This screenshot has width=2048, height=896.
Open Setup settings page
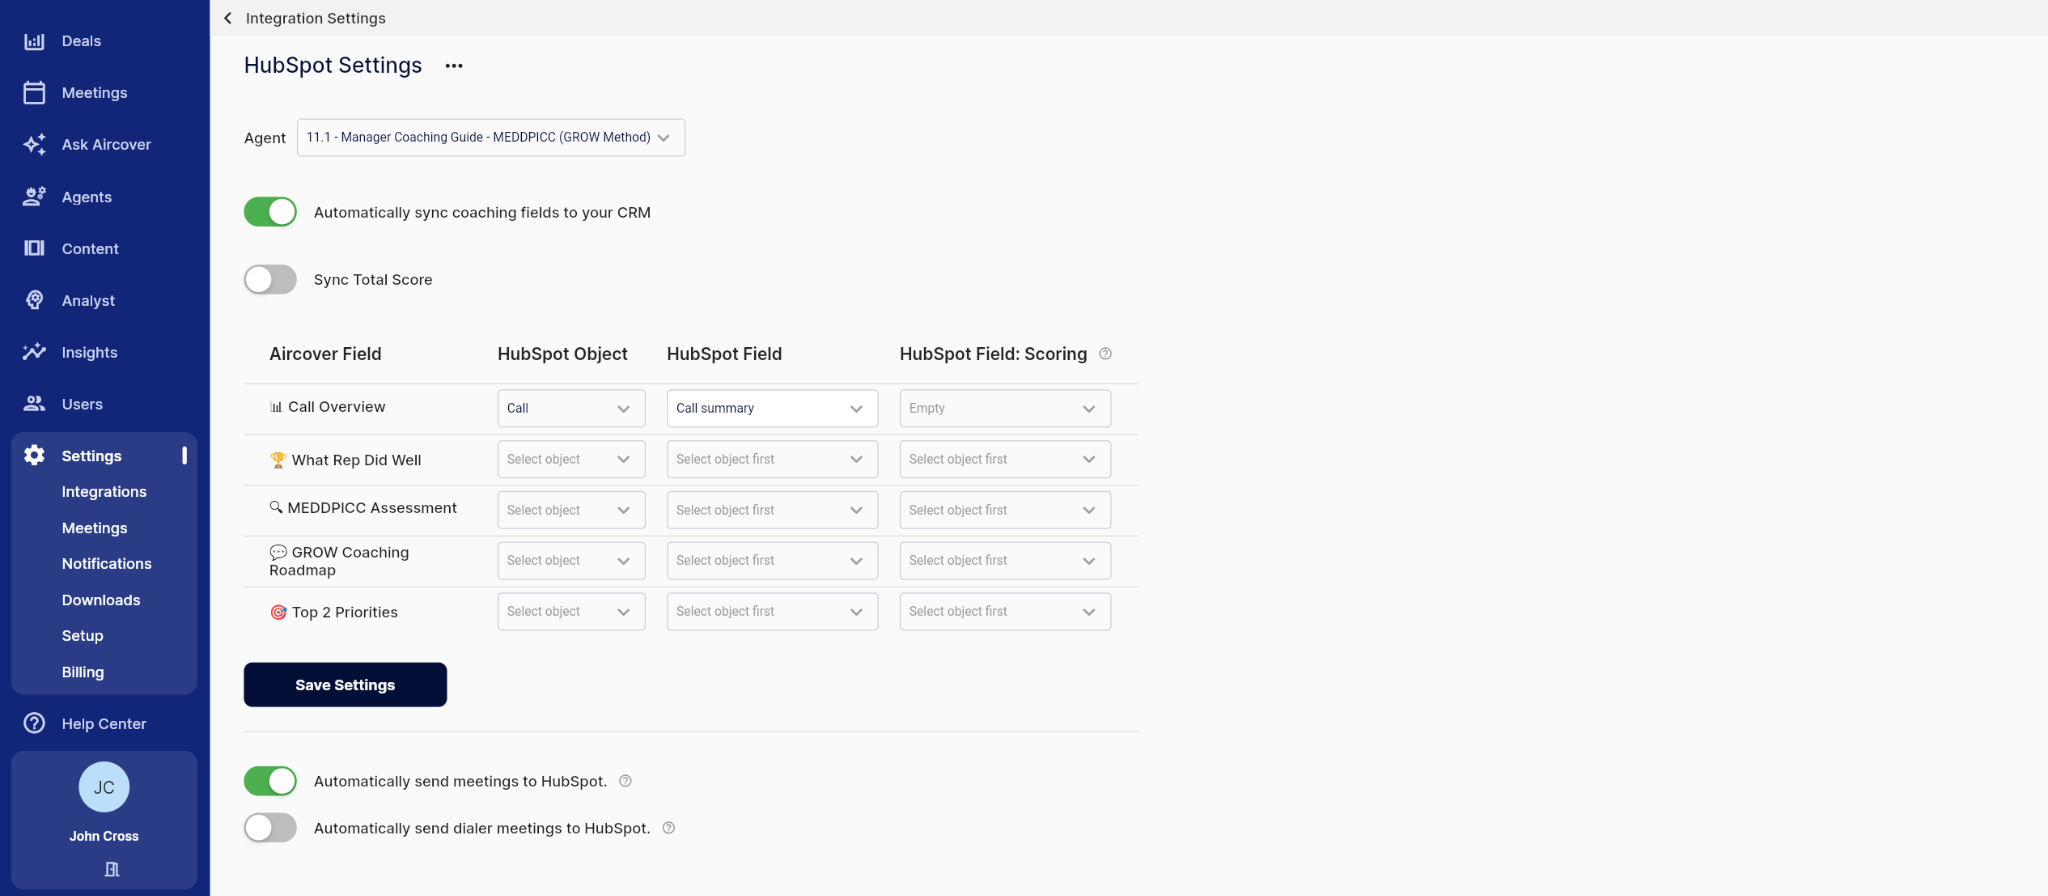tap(82, 636)
